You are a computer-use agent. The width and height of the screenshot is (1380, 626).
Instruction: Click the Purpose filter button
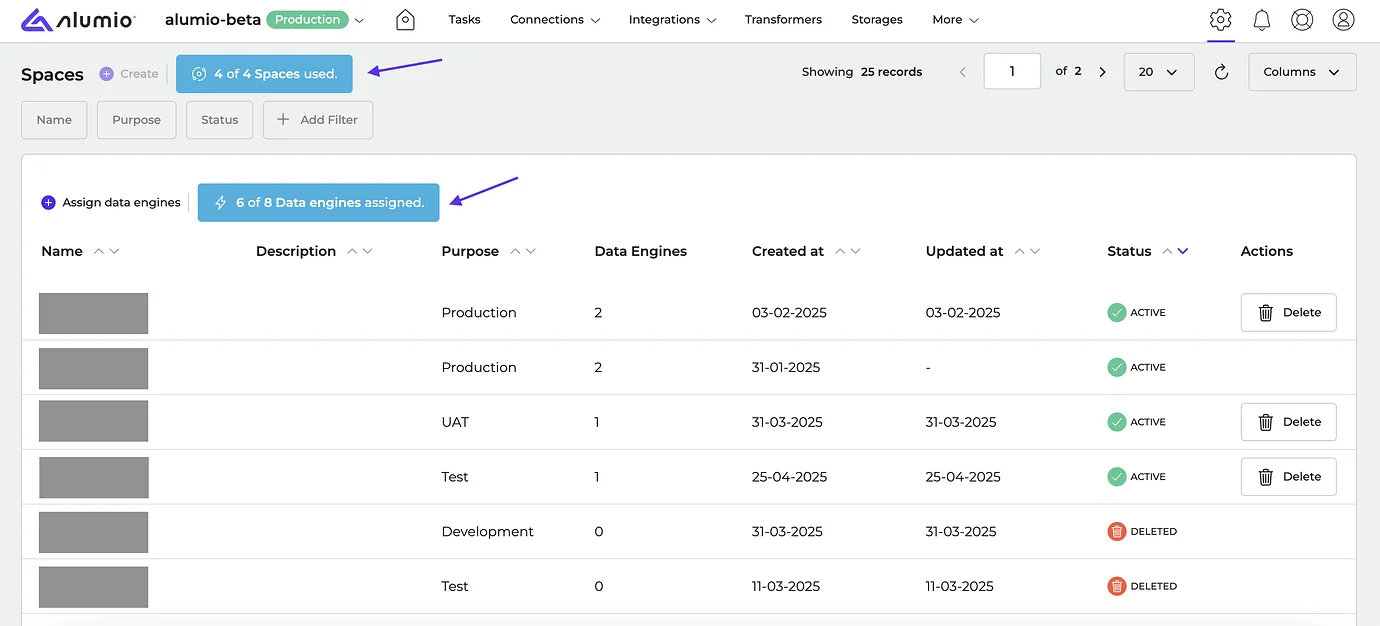coord(136,120)
